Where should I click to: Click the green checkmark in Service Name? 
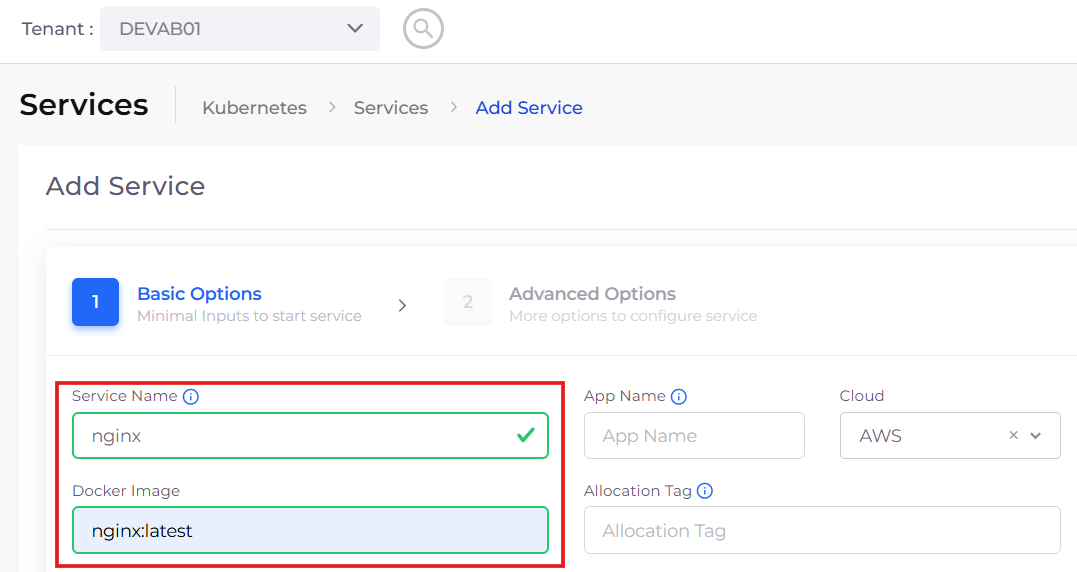(x=525, y=436)
